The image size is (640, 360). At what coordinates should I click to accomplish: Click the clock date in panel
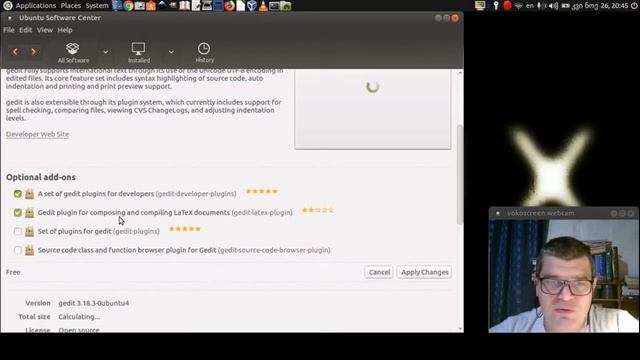pos(600,6)
